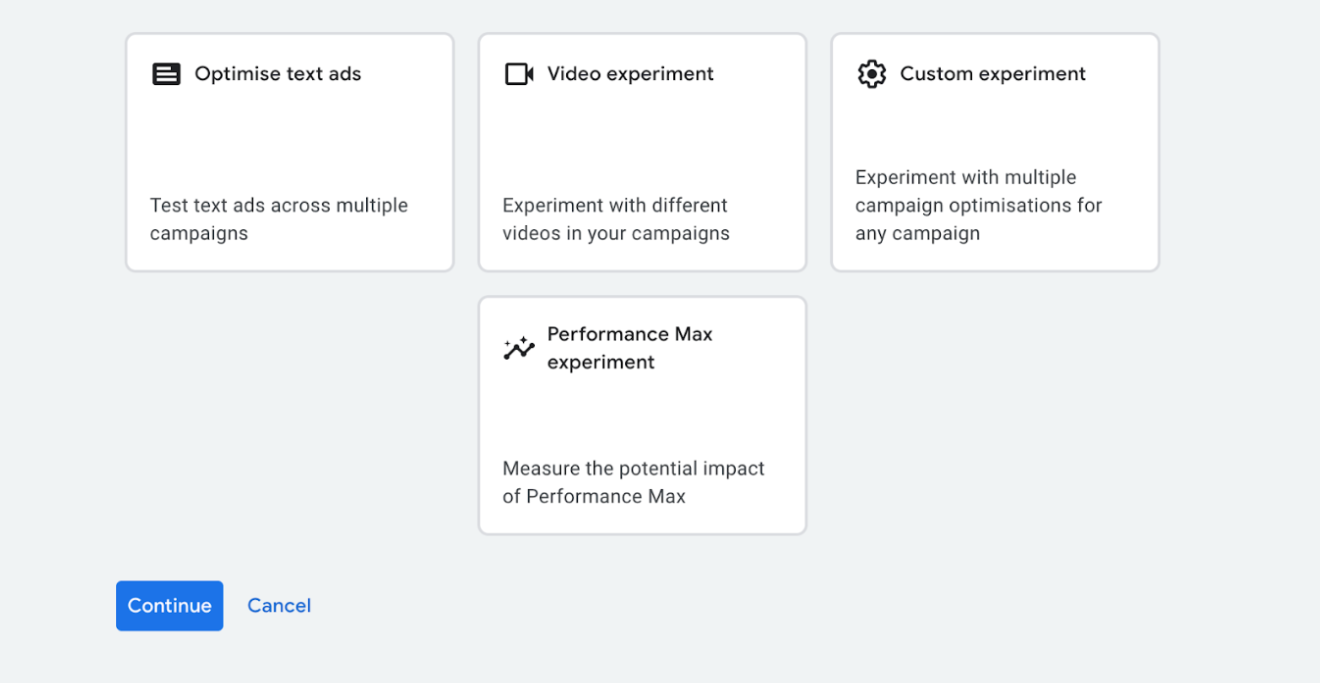Click the 'Test text ads across multiple campaigns' description

pyautogui.click(x=279, y=218)
